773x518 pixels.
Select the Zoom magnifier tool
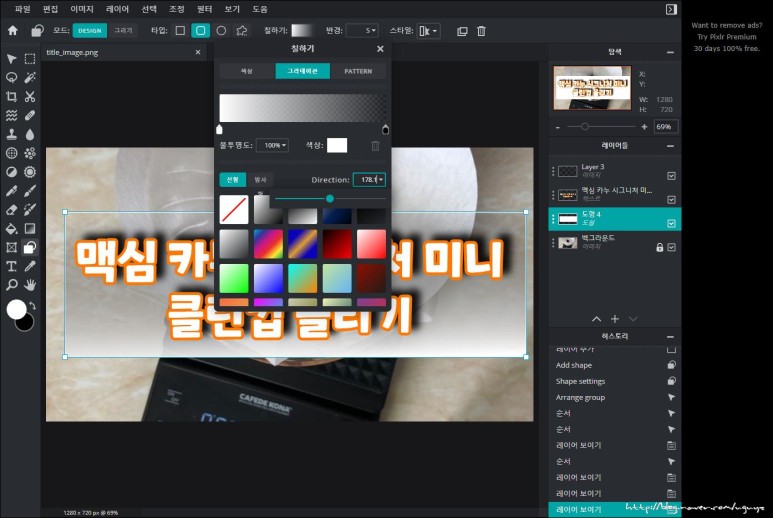(11, 285)
